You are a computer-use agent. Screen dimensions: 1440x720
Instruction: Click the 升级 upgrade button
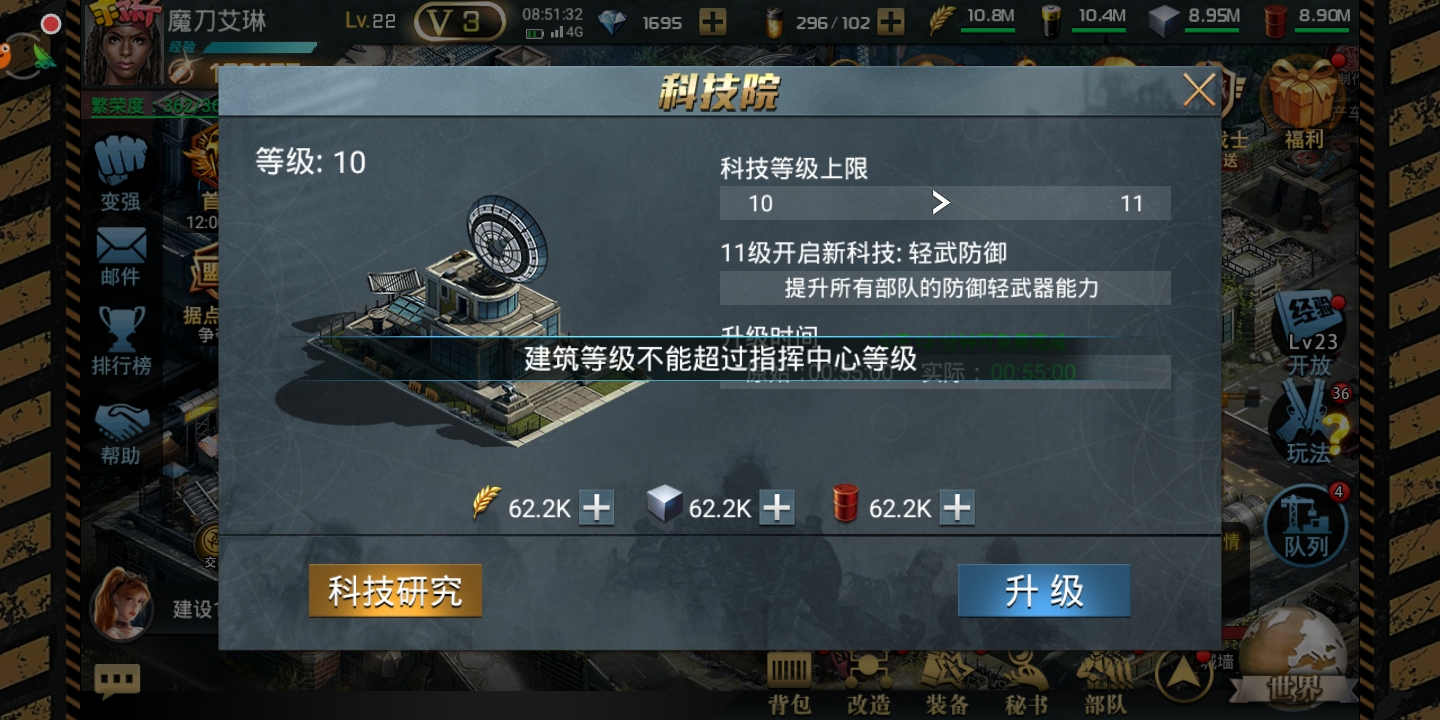[1044, 591]
